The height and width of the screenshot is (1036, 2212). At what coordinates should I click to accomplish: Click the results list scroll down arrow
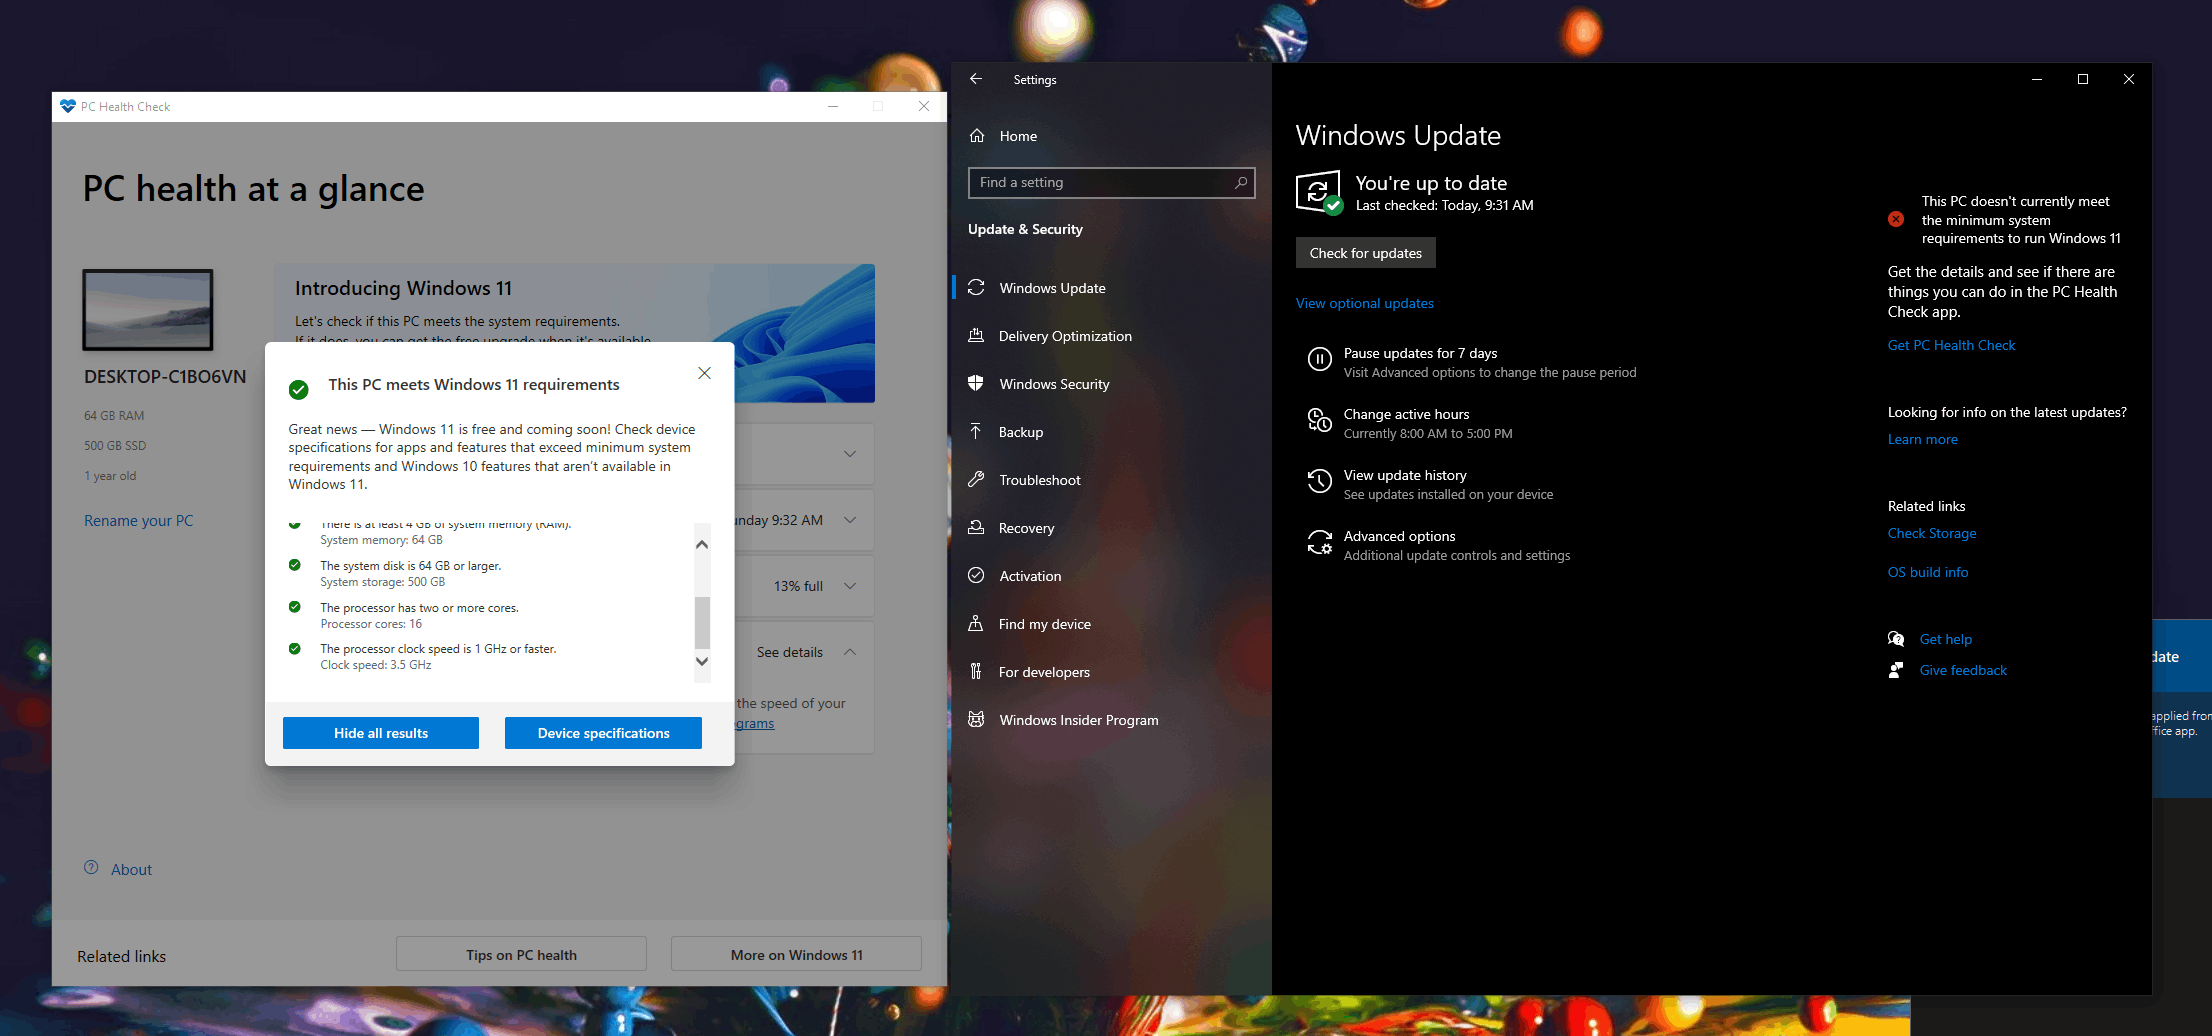point(702,661)
